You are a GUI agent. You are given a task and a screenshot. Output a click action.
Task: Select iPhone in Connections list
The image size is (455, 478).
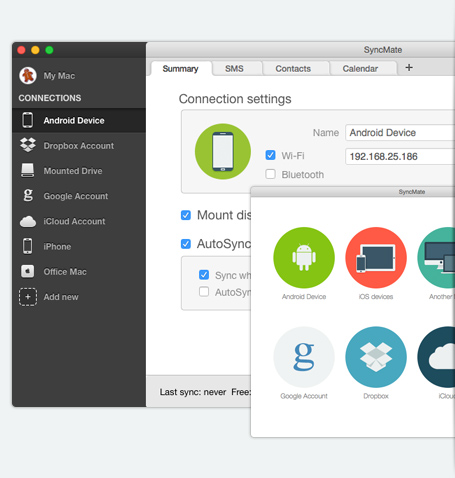[x=79, y=247]
